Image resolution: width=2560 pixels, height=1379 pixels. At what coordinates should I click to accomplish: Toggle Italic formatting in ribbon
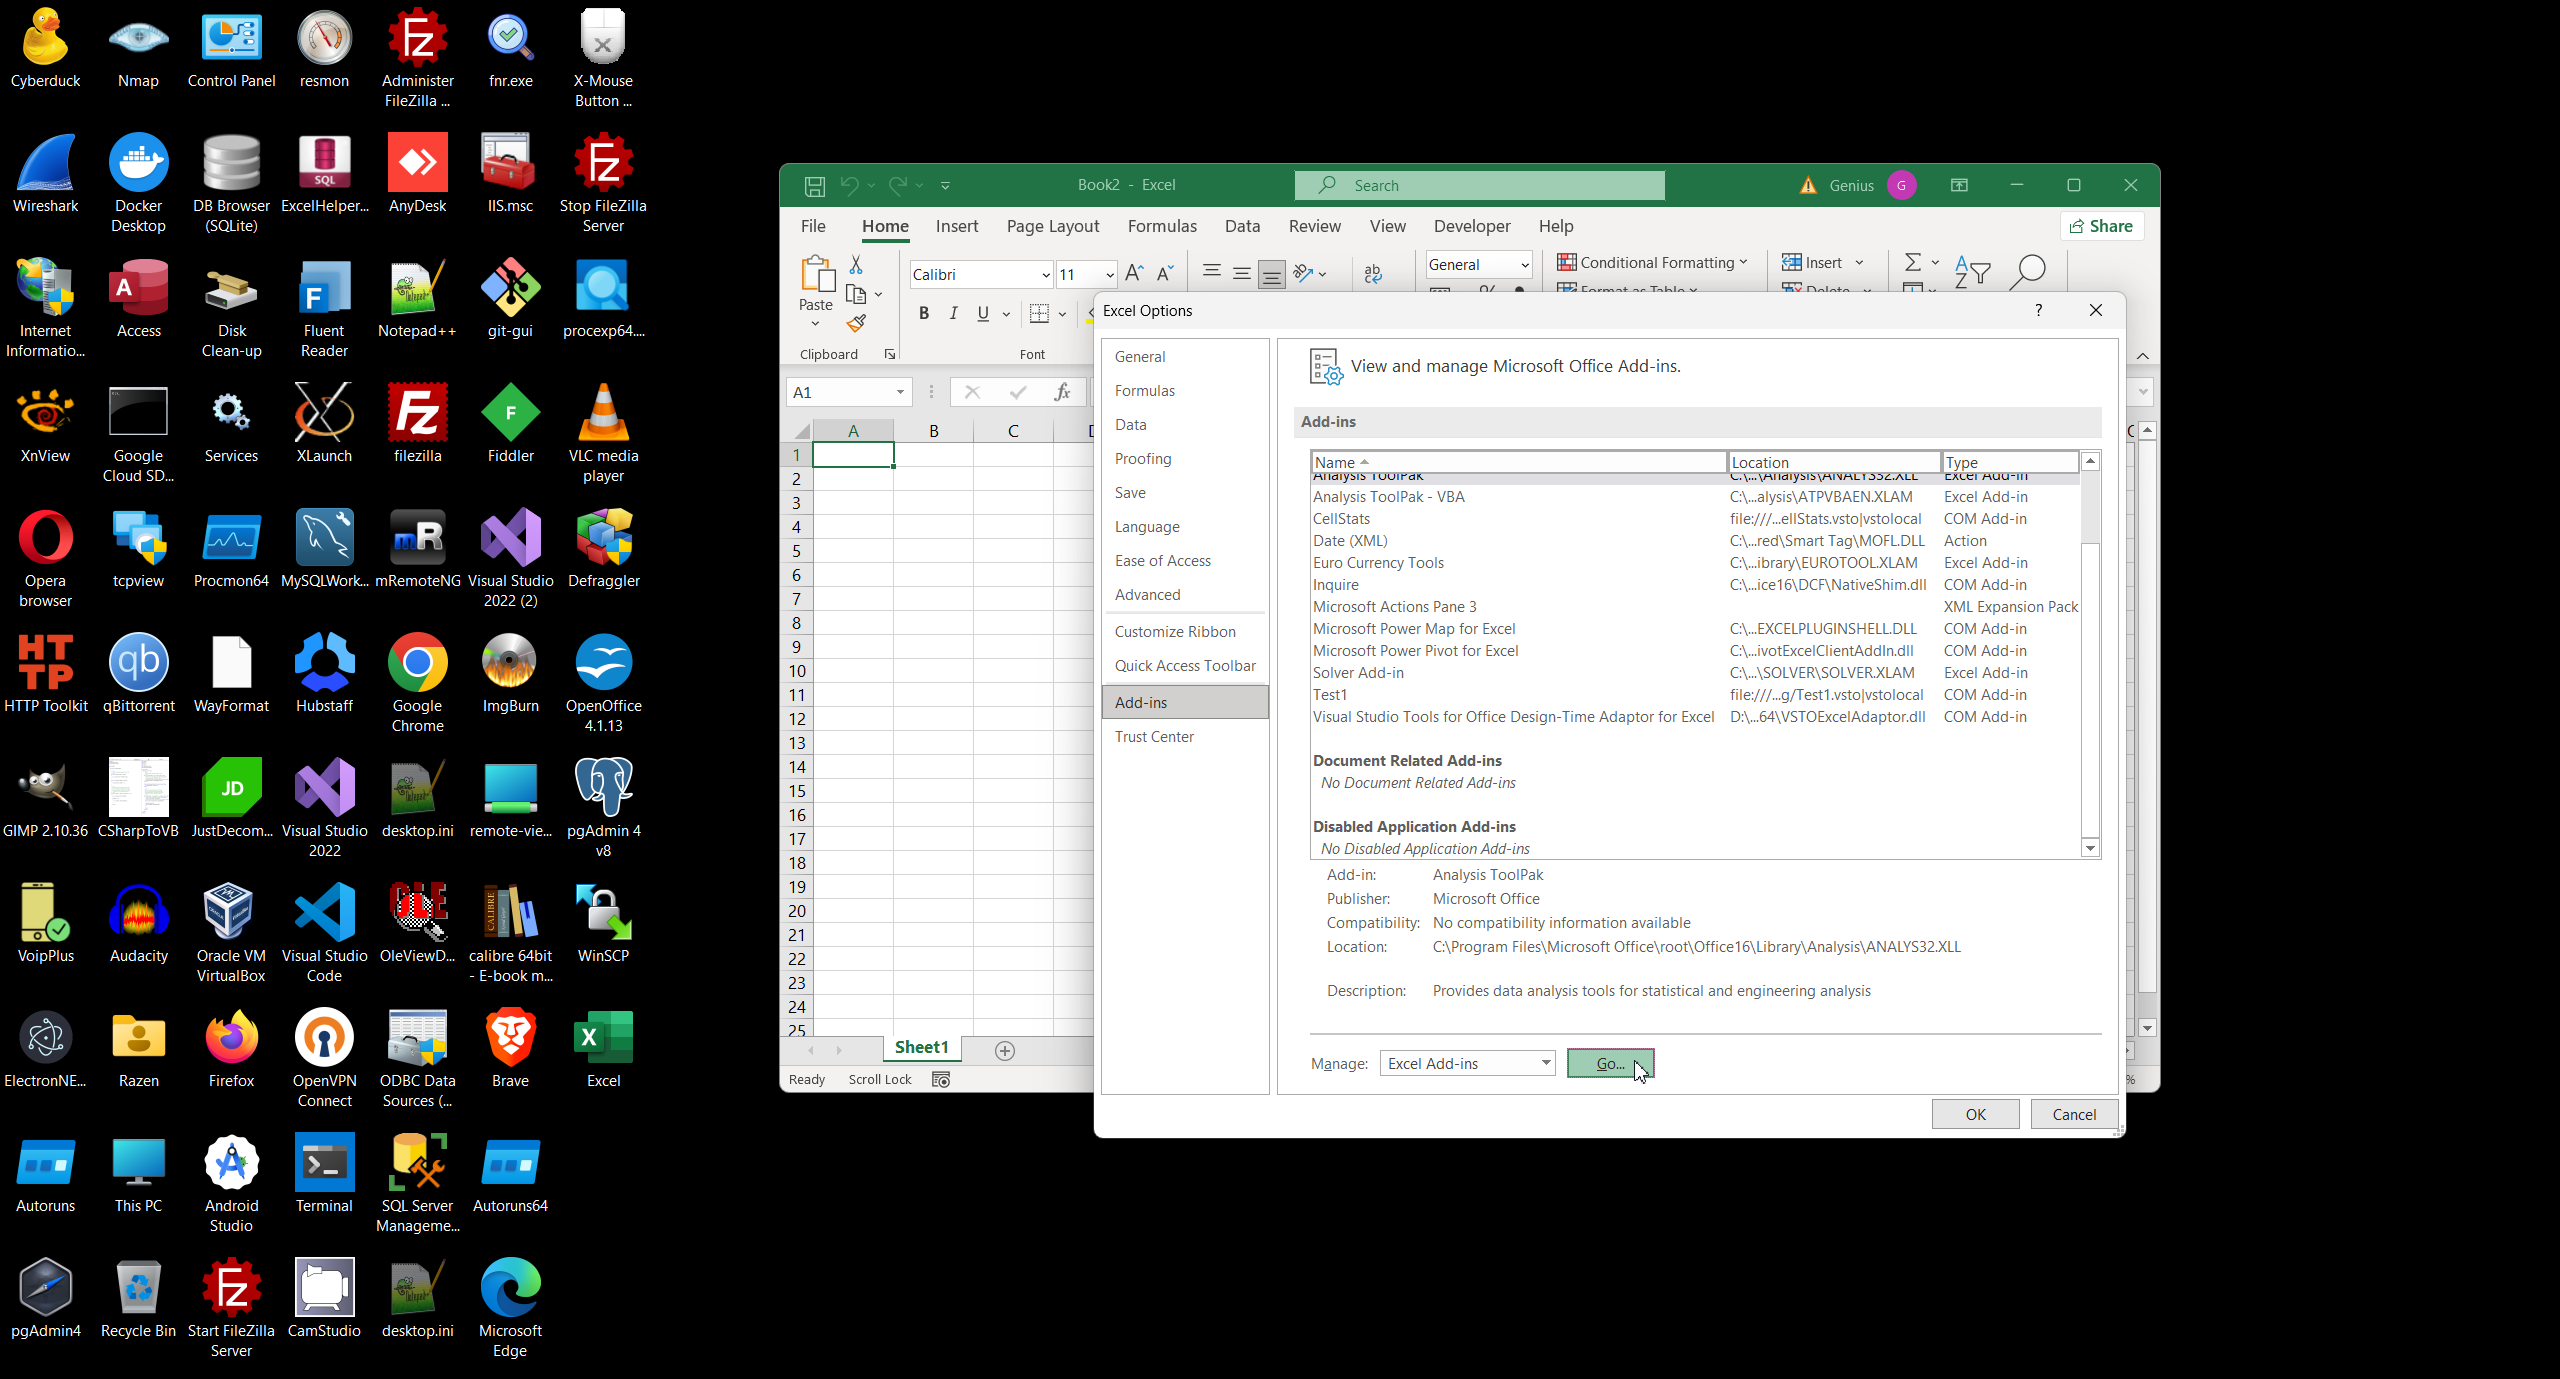(x=953, y=313)
